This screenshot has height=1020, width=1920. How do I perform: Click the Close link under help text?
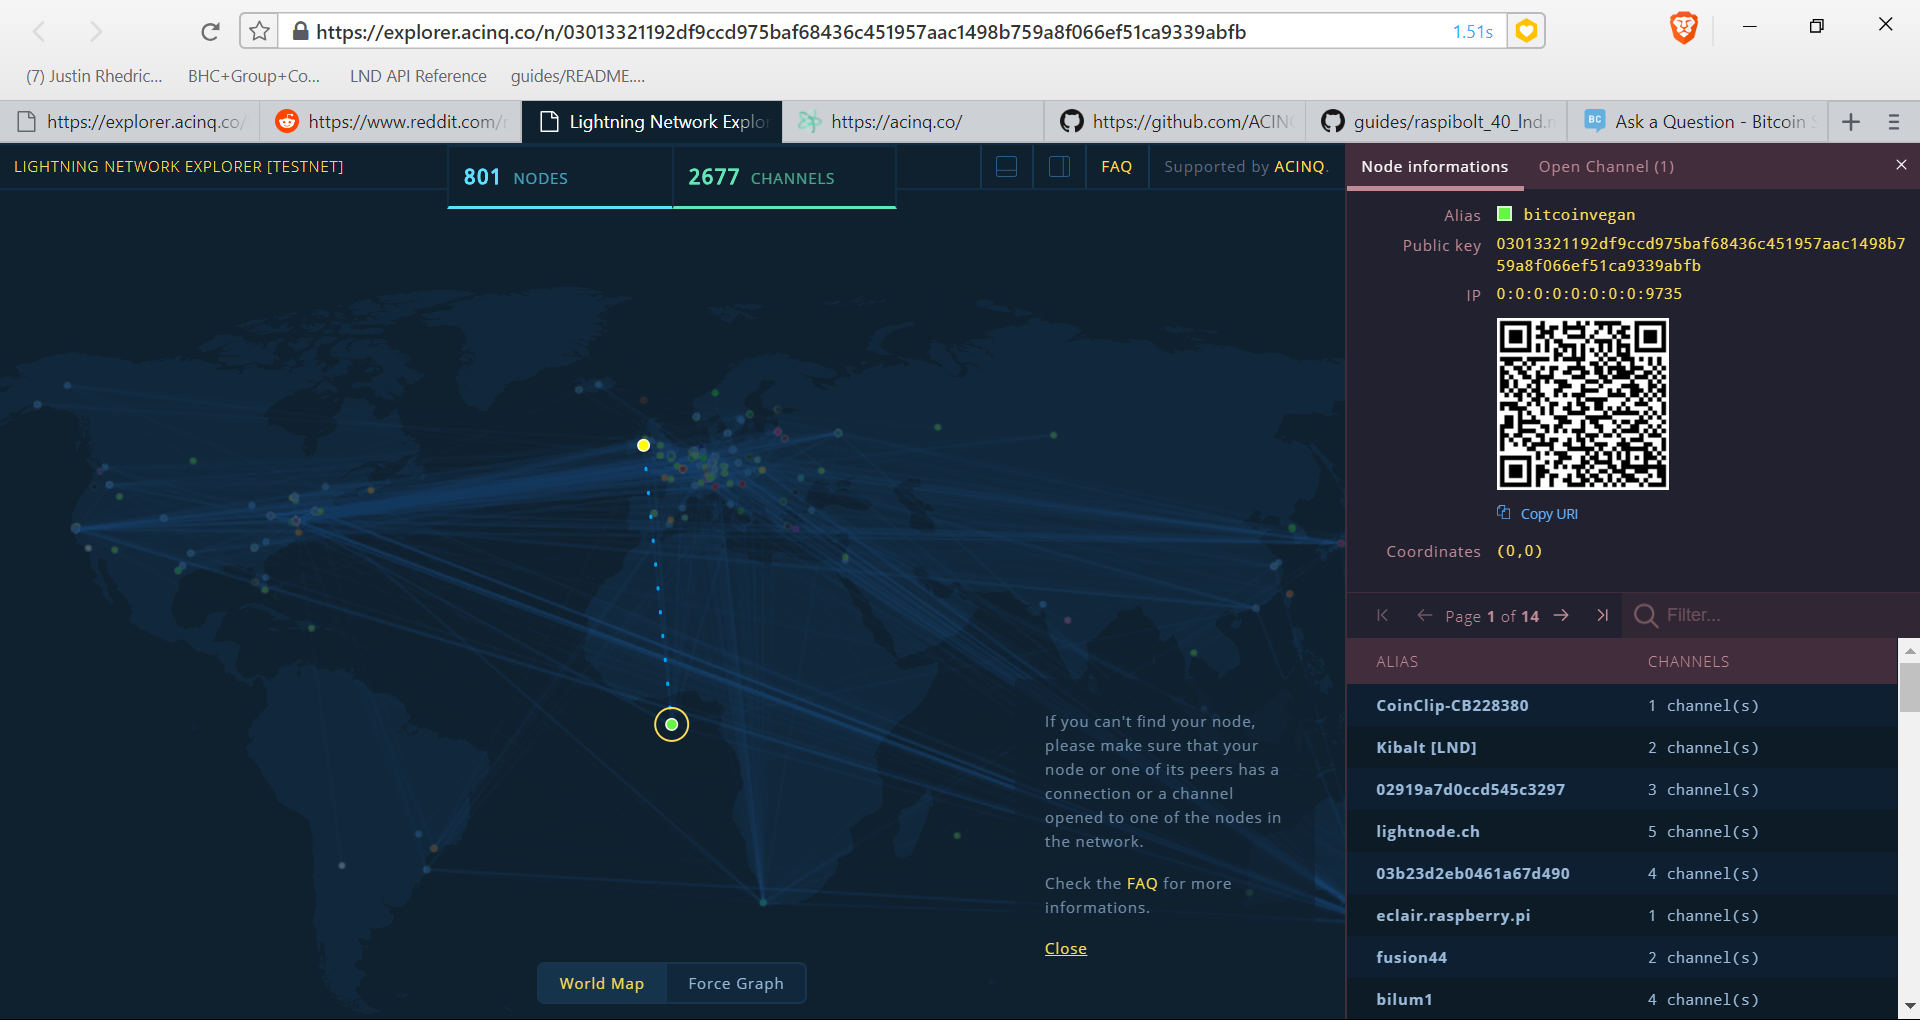pos(1065,949)
